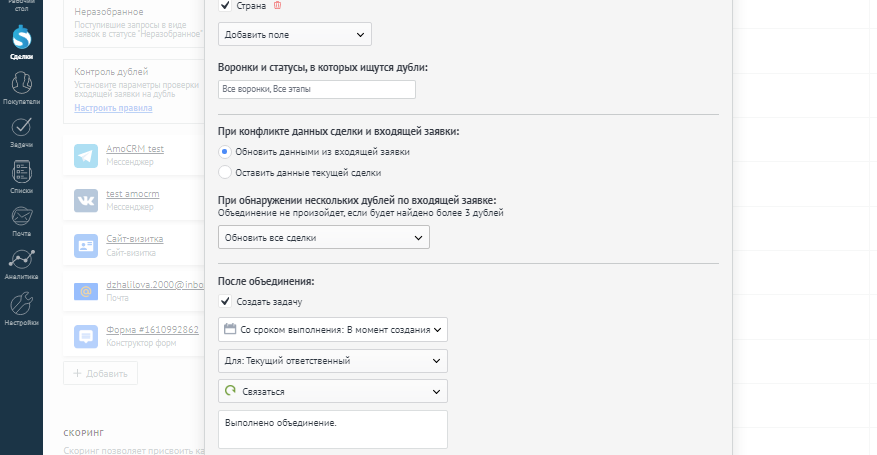Go to Покупатели in the sidebar
877x455 pixels.
[x=21, y=87]
